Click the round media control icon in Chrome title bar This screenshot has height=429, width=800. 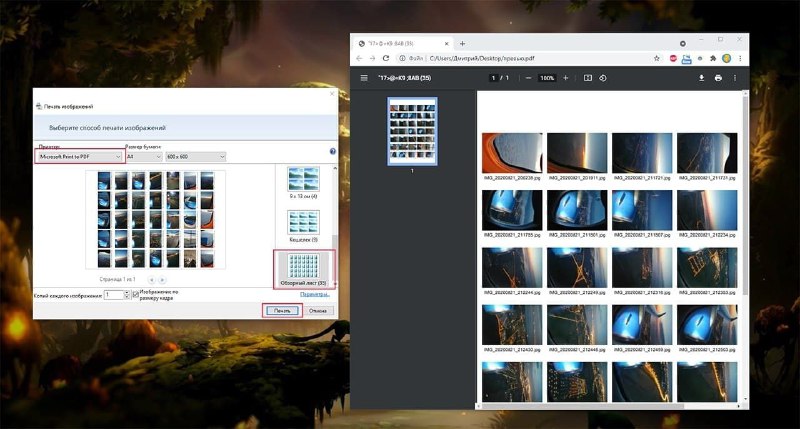pos(683,43)
